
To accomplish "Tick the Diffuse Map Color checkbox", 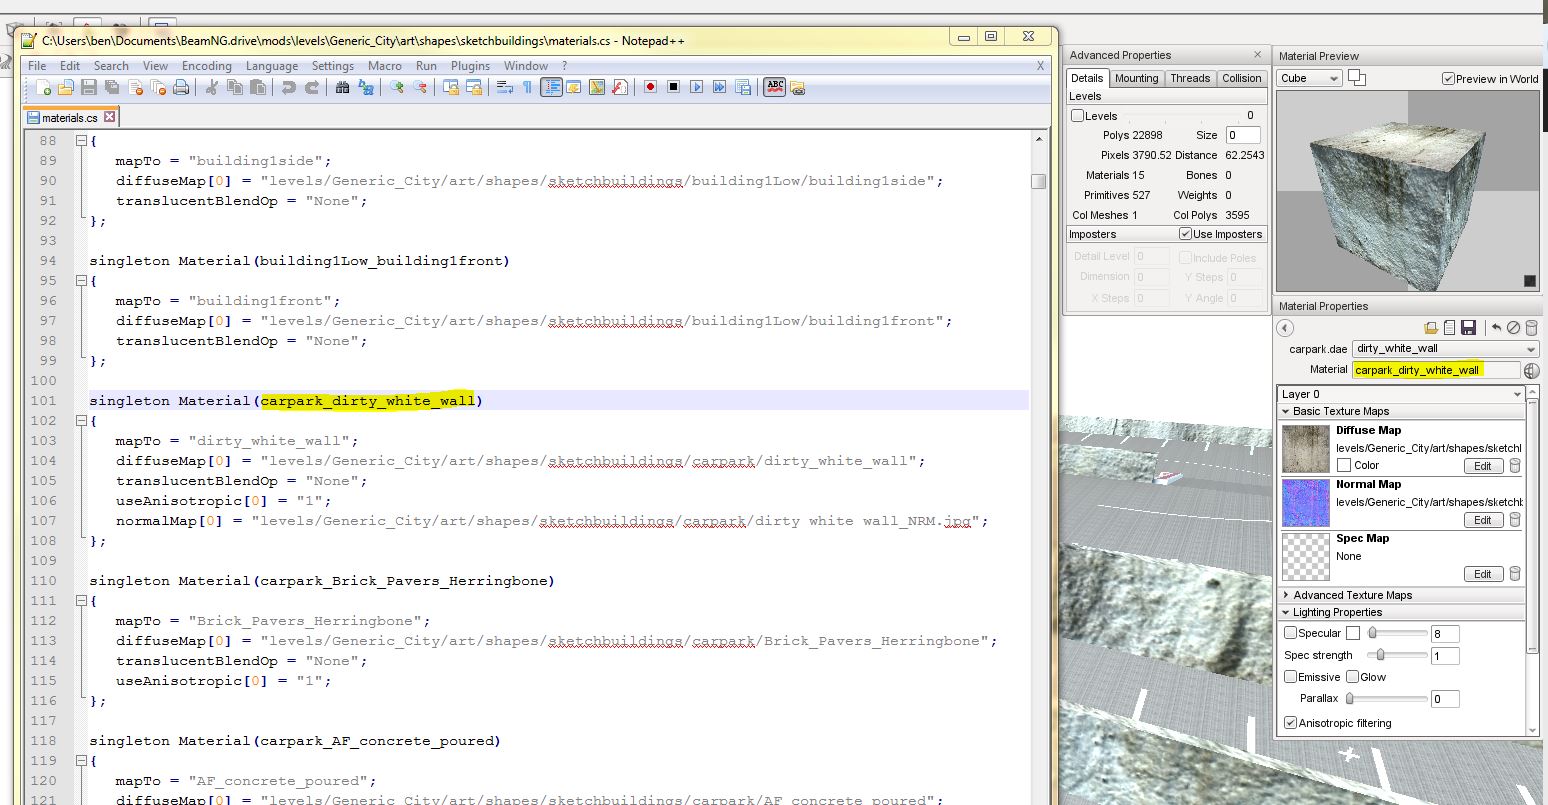I will (x=1344, y=465).
